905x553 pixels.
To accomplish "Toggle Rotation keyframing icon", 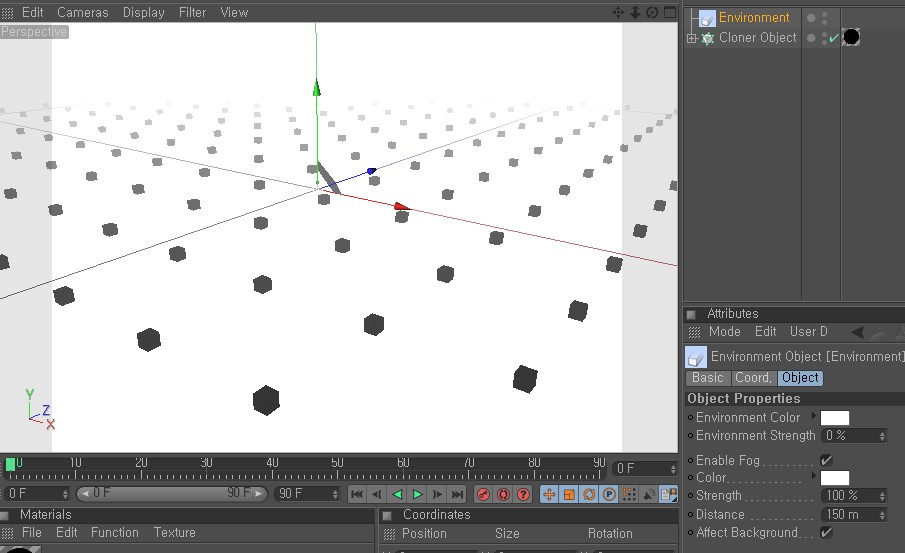I will click(589, 494).
